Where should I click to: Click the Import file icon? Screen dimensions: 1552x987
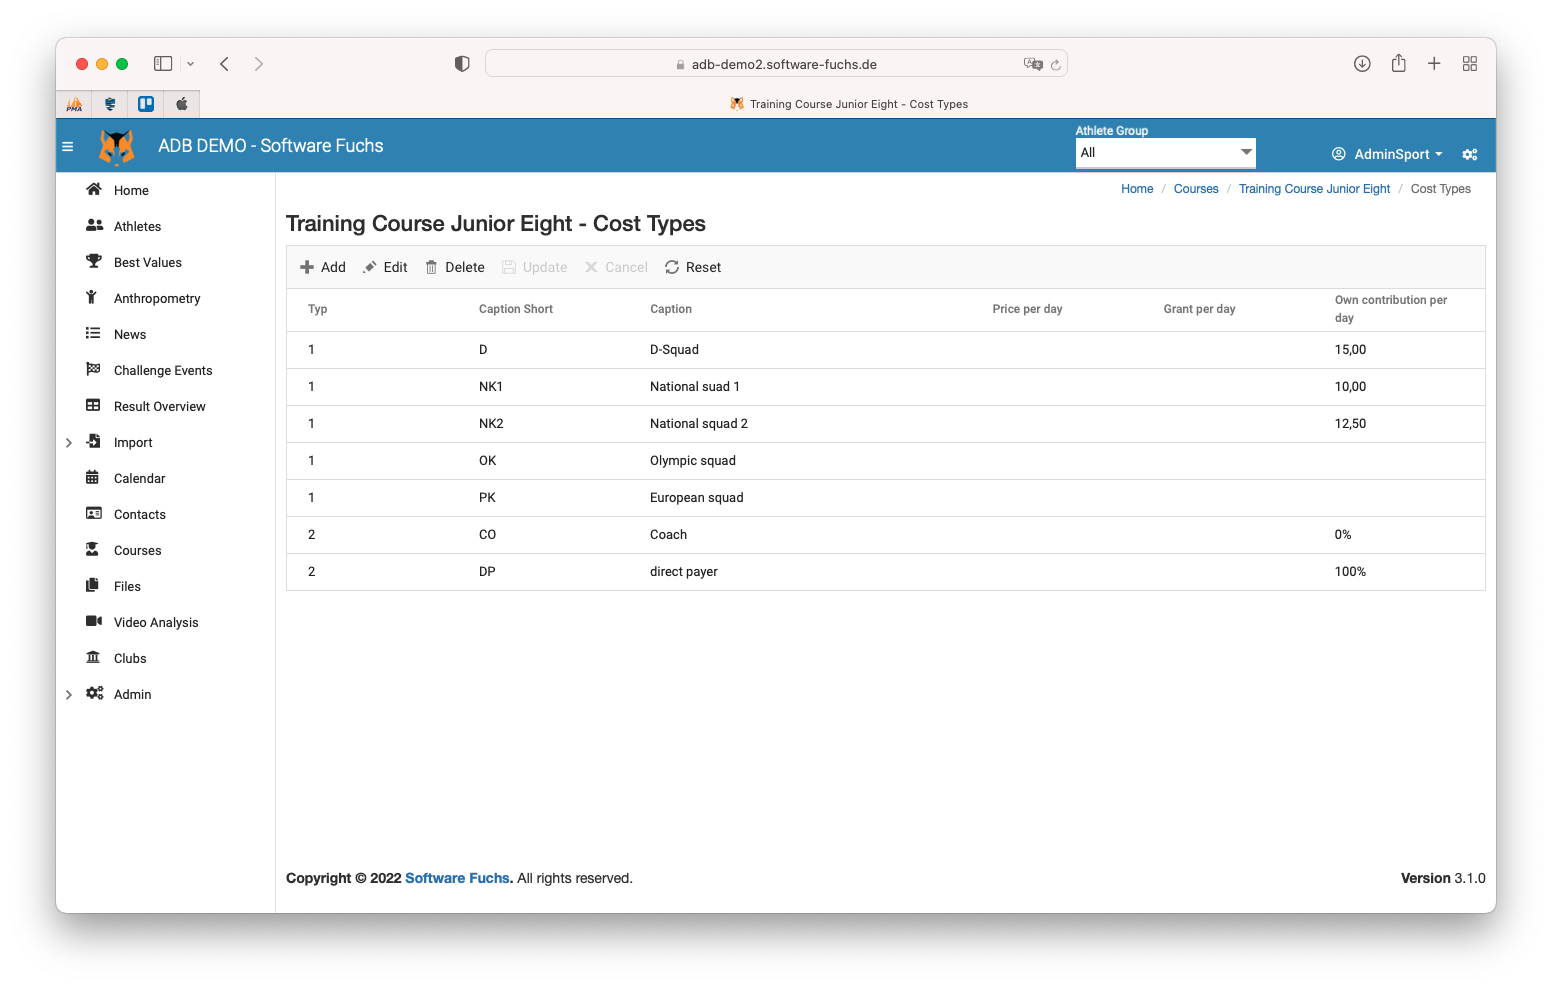click(93, 441)
